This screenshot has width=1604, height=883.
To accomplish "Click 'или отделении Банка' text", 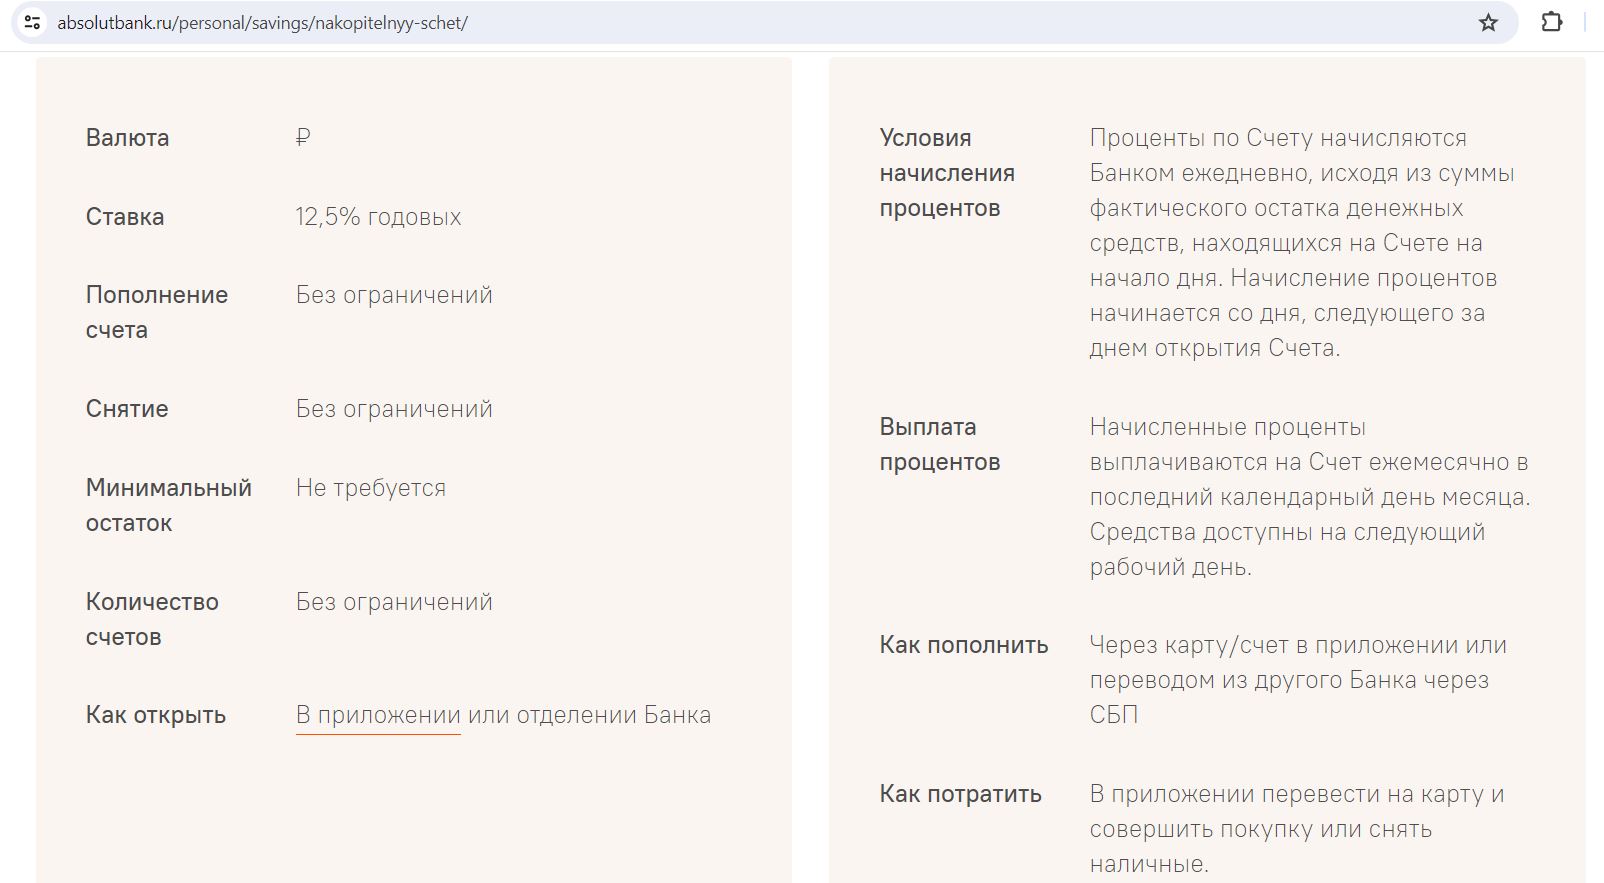I will pos(589,715).
